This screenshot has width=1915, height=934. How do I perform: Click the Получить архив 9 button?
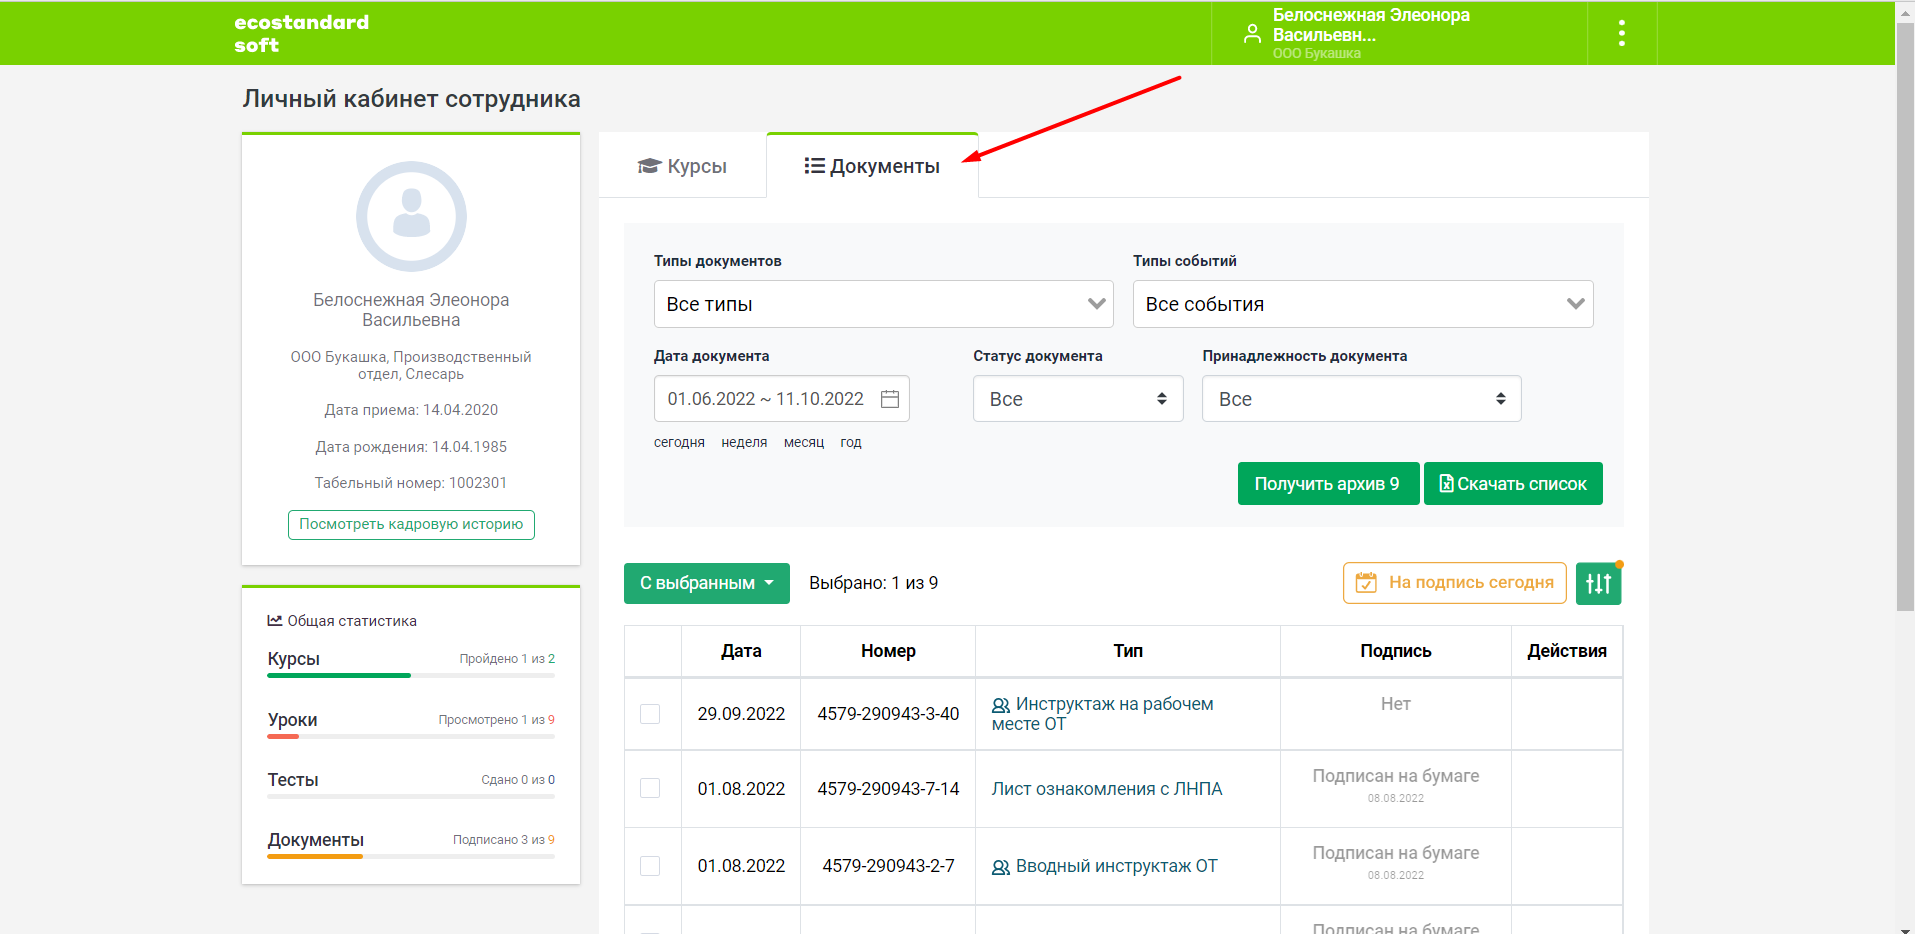[x=1328, y=484]
